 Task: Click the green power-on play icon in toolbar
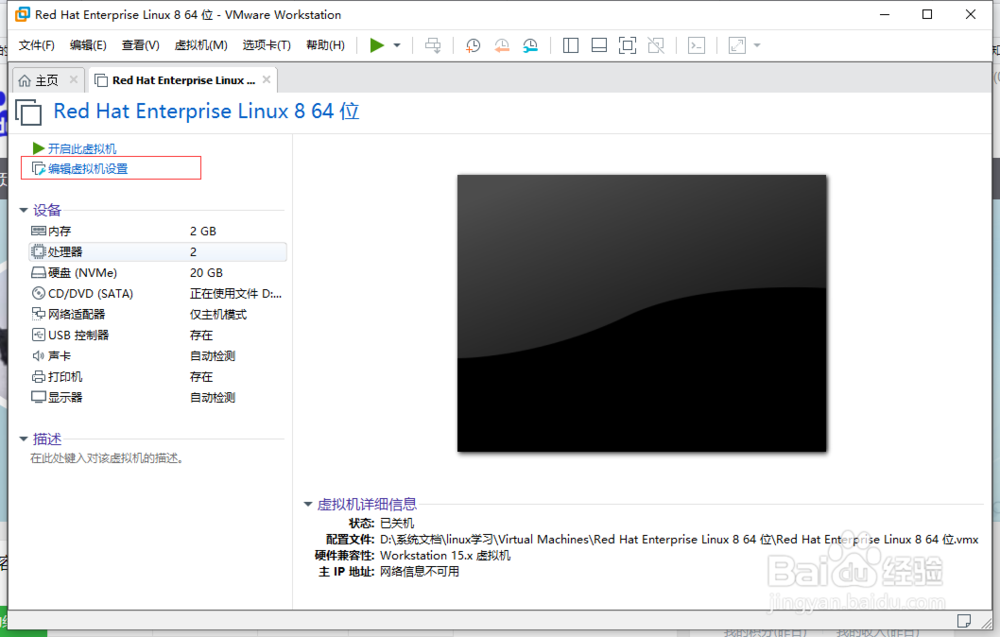click(x=377, y=45)
